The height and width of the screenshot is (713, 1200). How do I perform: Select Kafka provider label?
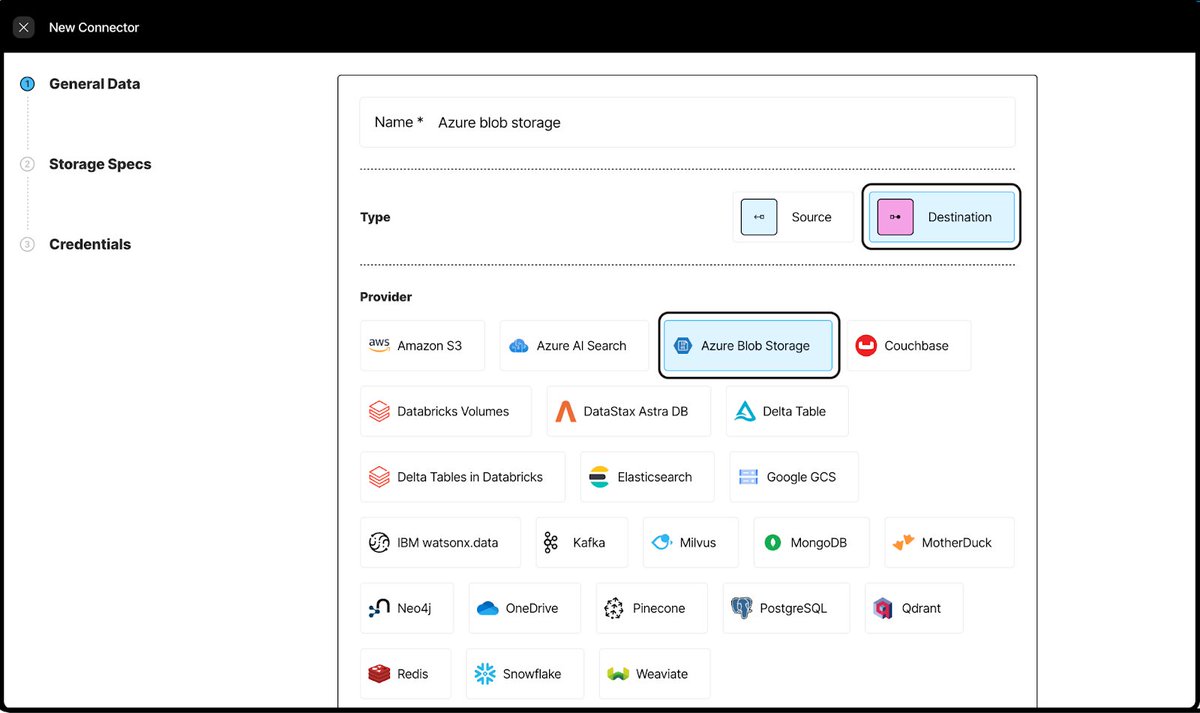(589, 543)
